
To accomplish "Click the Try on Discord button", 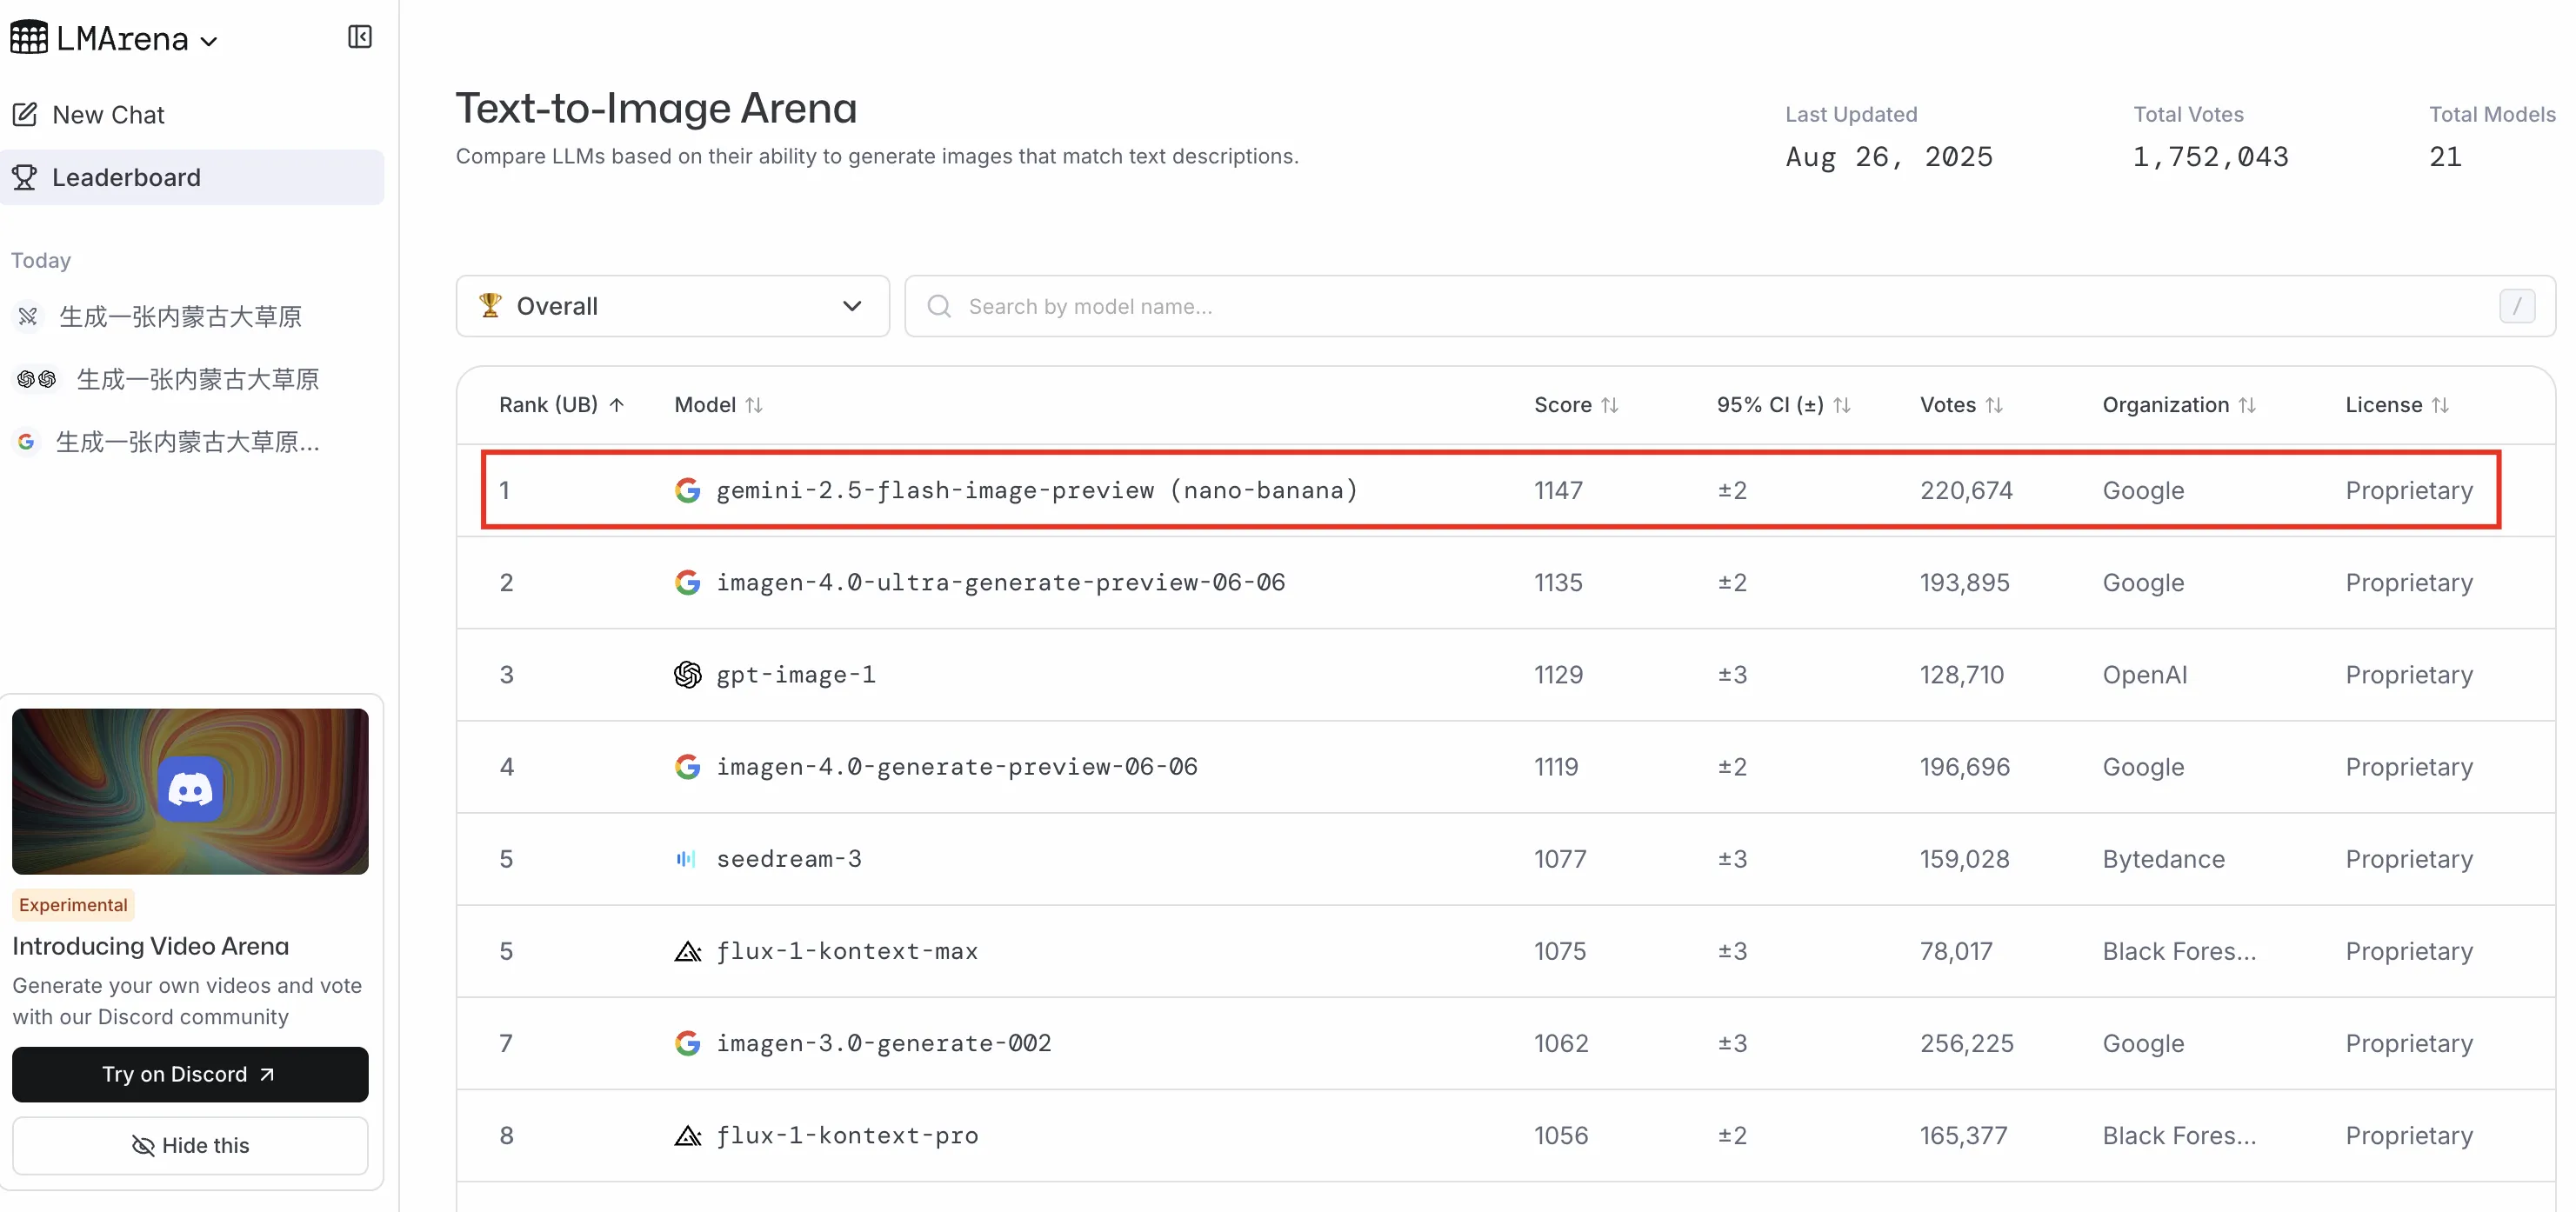I will coord(190,1074).
